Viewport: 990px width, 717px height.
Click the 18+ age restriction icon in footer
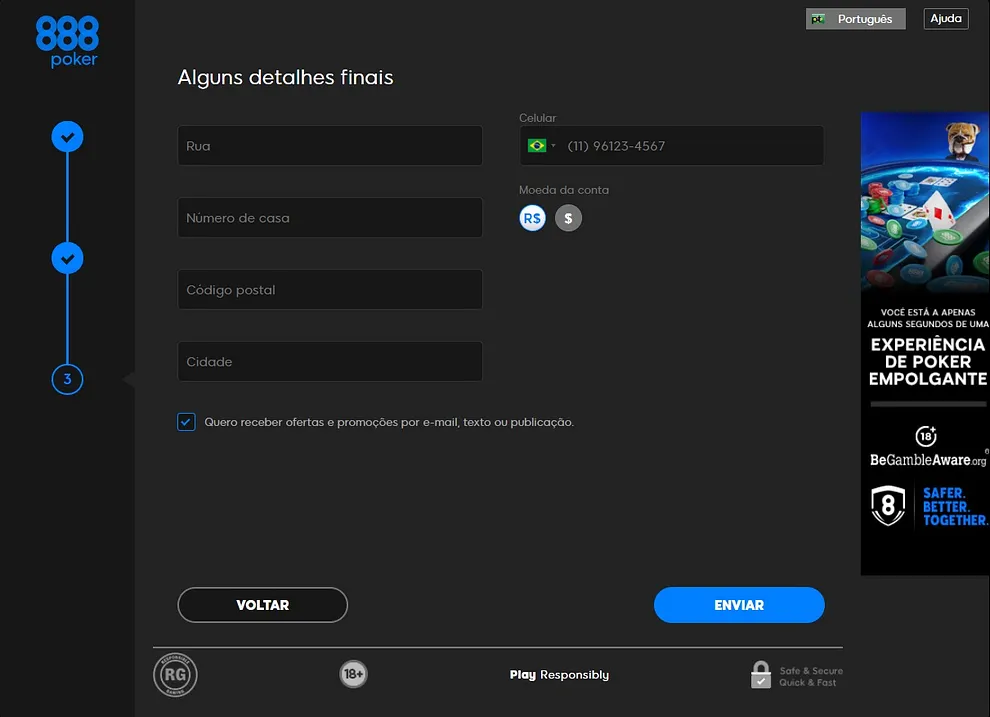353,675
